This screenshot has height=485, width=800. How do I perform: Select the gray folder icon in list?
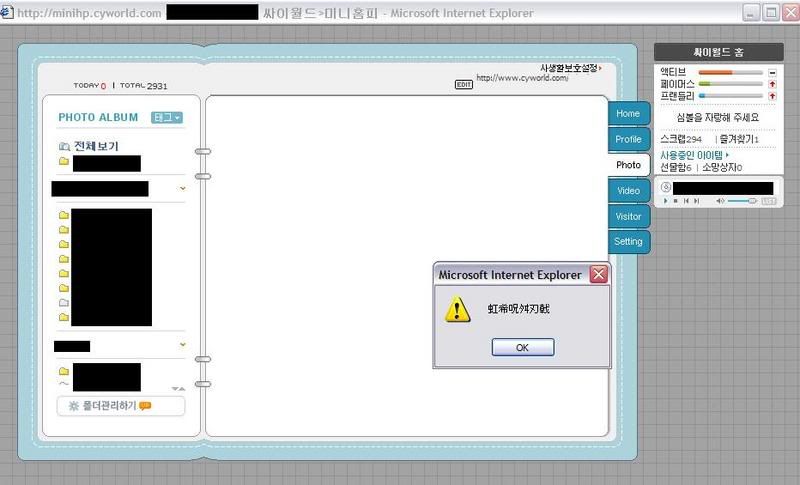click(64, 302)
